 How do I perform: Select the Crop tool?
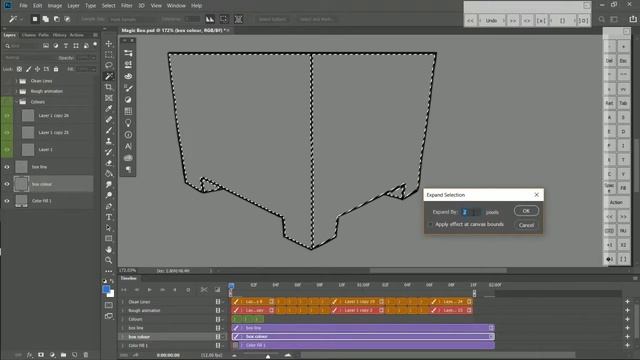[109, 87]
